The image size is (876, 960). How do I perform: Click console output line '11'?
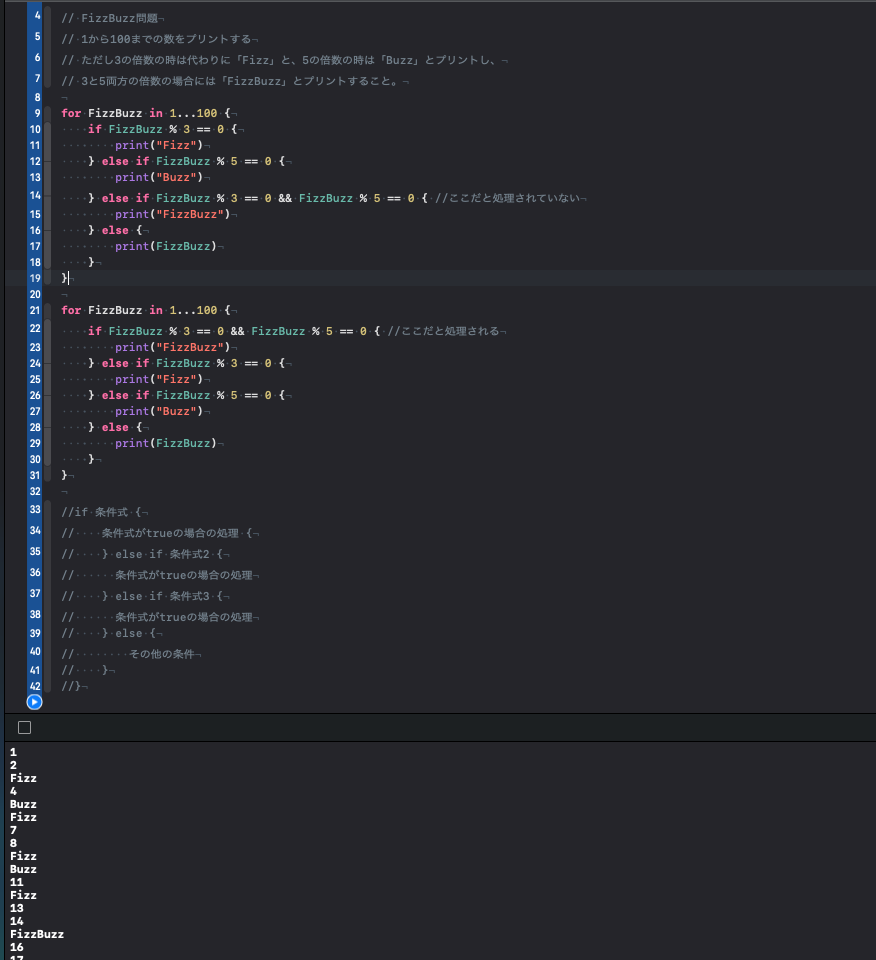tap(17, 882)
